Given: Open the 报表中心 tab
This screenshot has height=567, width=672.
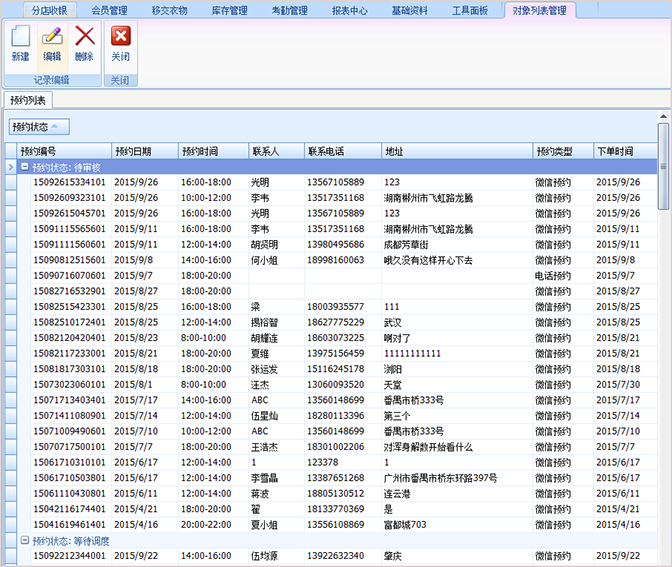Looking at the screenshot, I should 349,10.
